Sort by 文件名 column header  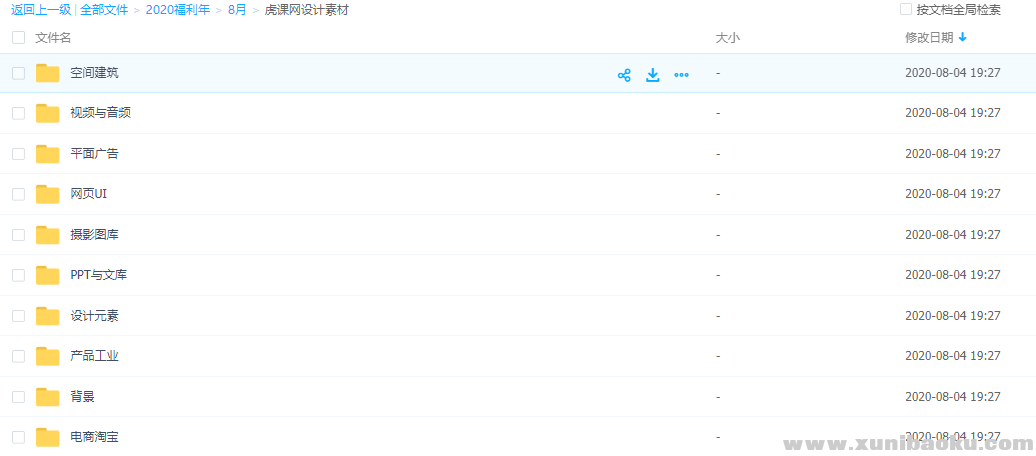tap(53, 38)
